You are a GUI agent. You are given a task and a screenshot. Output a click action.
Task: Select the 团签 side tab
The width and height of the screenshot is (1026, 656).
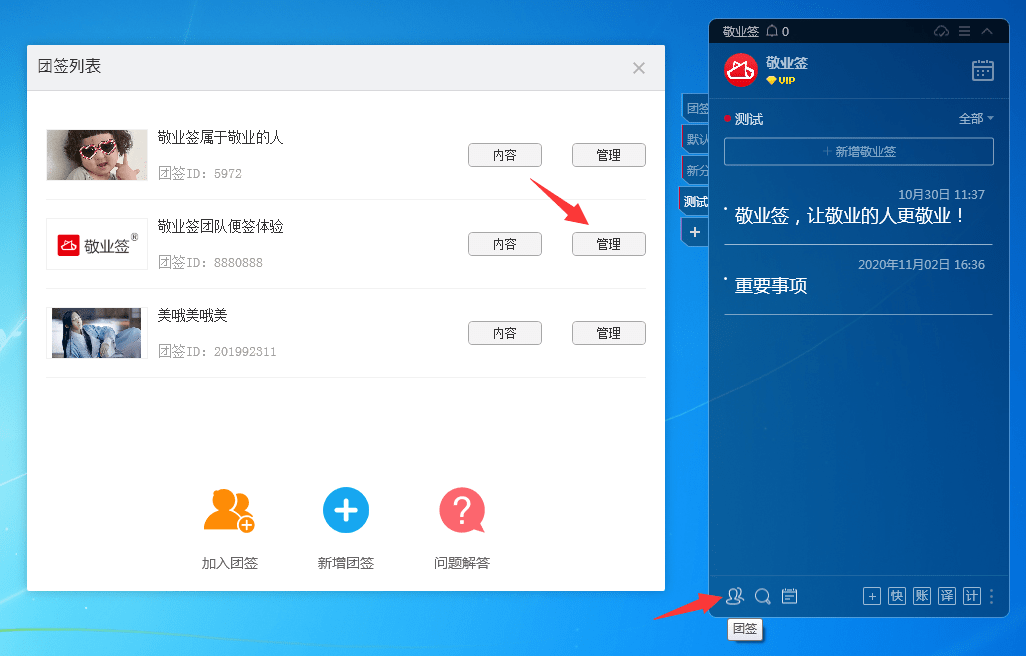(696, 108)
